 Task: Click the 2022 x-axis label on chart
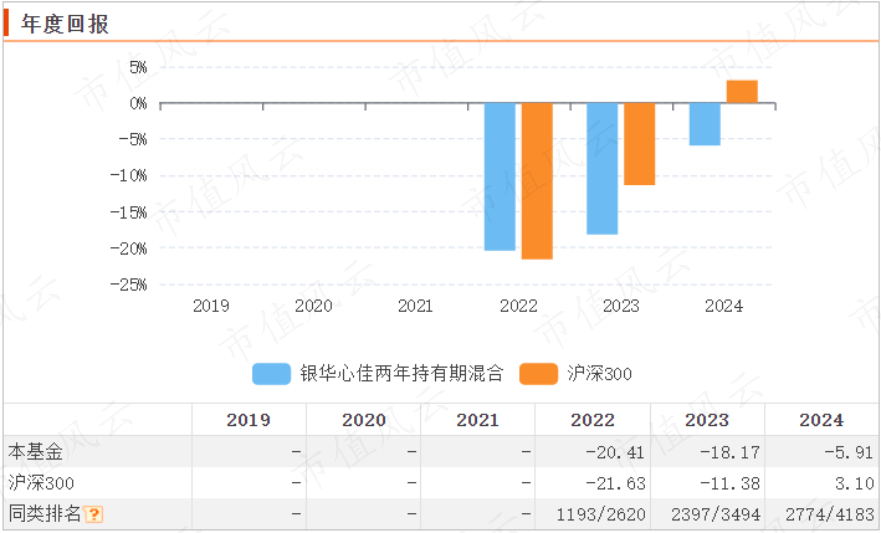click(x=519, y=306)
